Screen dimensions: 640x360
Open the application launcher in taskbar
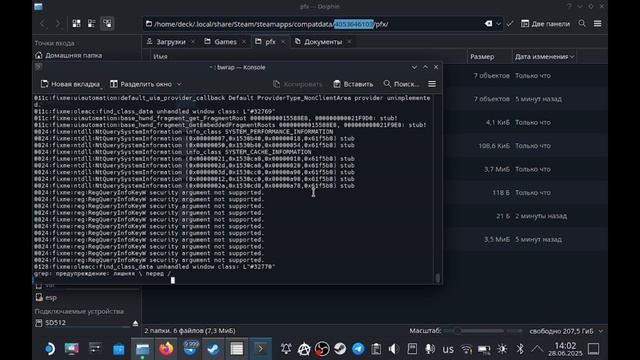[x=49, y=349]
